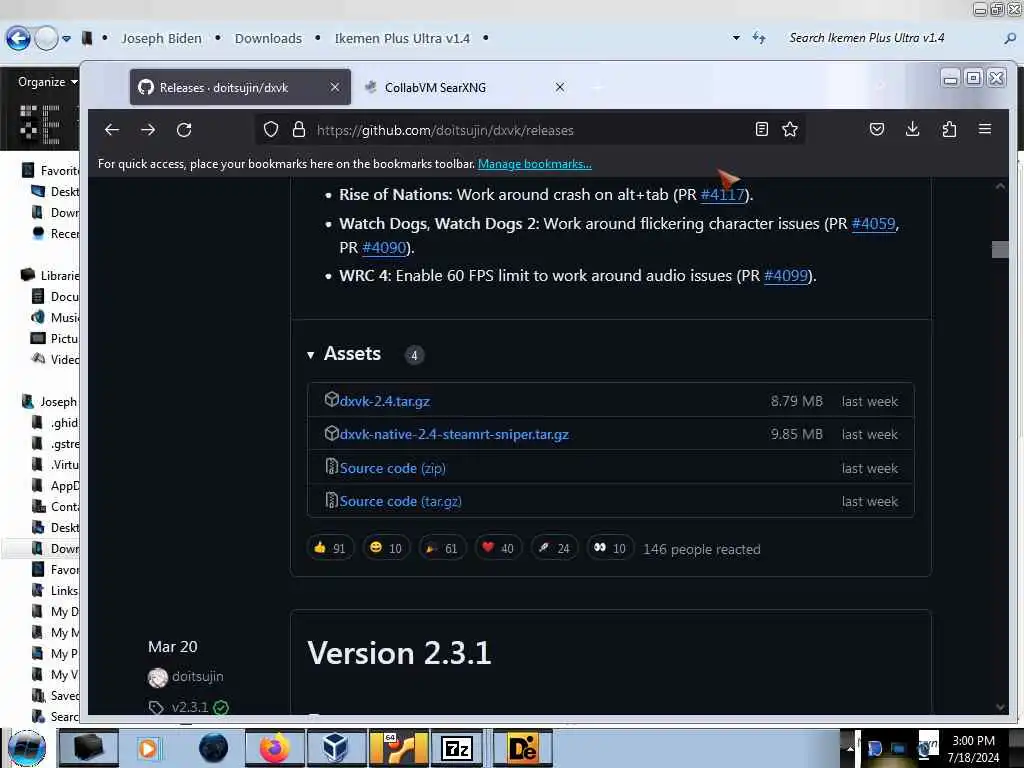Open v2.3.1 tag link

190,707
